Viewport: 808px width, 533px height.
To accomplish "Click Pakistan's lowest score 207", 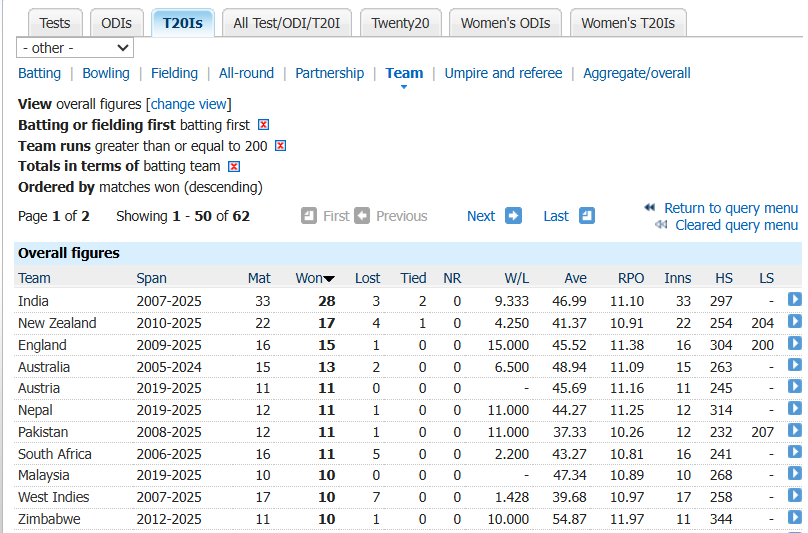I will (x=763, y=432).
